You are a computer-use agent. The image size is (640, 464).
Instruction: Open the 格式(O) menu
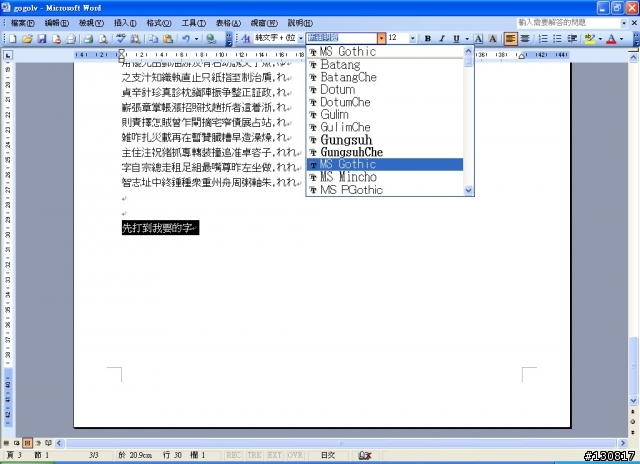[159, 23]
